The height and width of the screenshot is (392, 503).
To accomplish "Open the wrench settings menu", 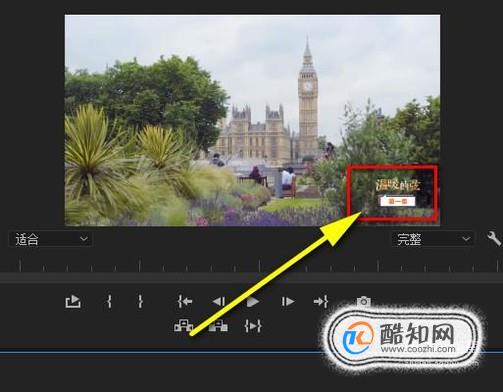I will click(x=494, y=239).
